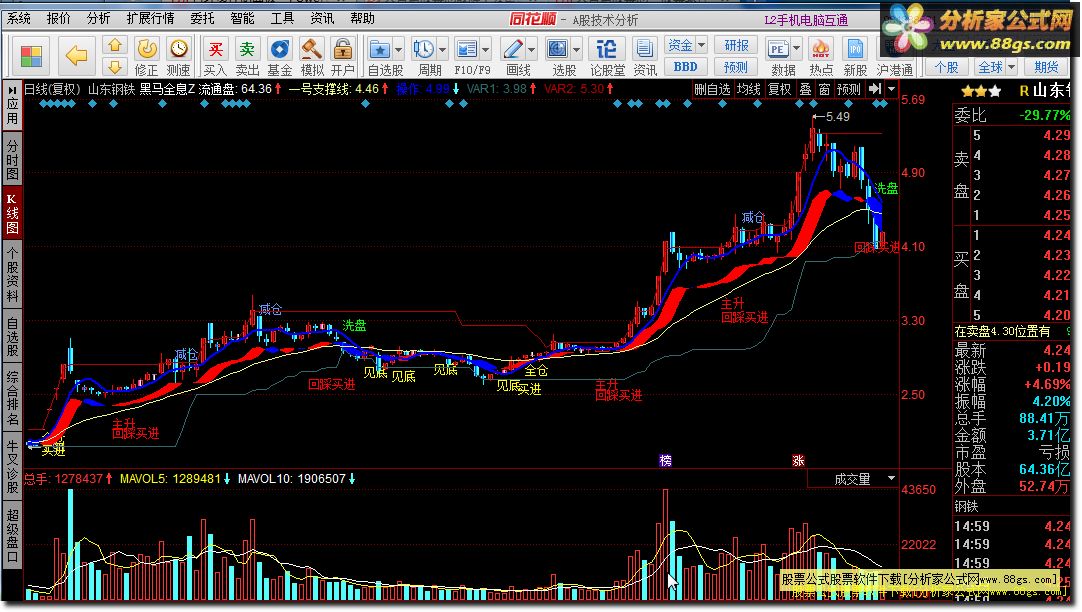
Task: Toggle the 均线 moving average button
Action: (749, 89)
